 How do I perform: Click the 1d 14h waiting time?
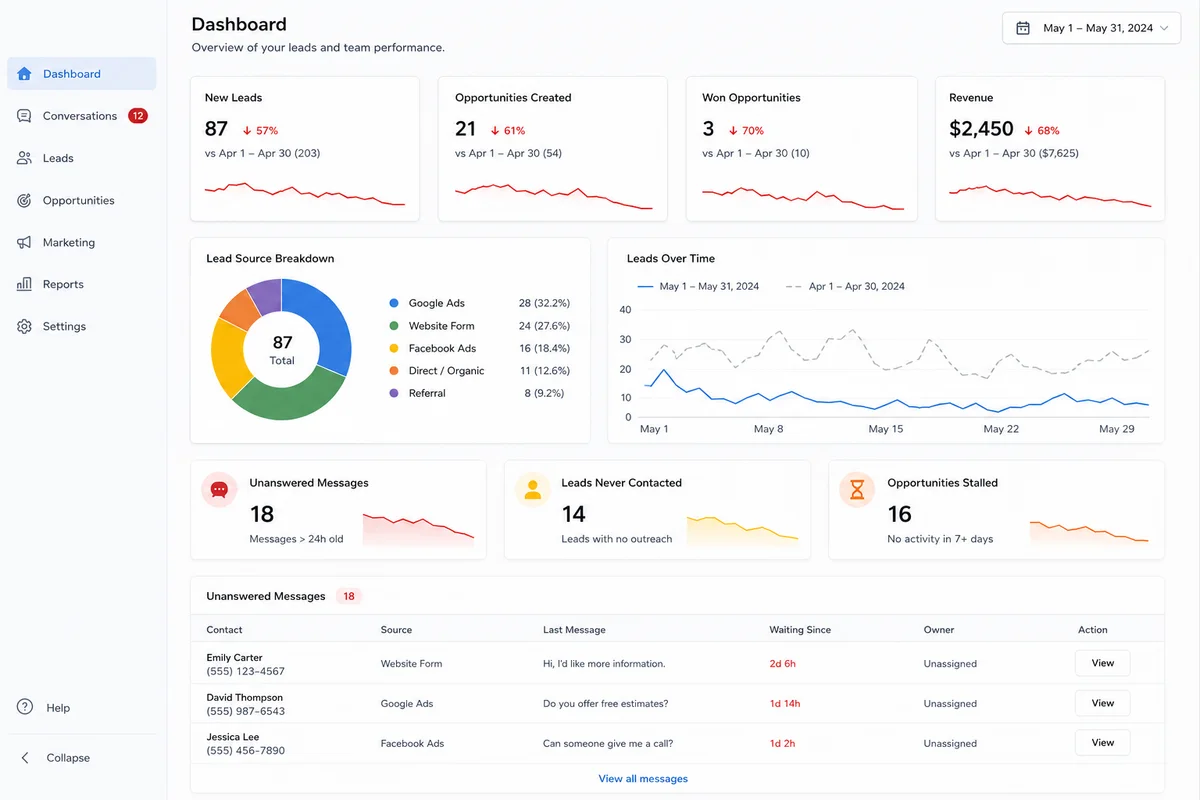(785, 703)
